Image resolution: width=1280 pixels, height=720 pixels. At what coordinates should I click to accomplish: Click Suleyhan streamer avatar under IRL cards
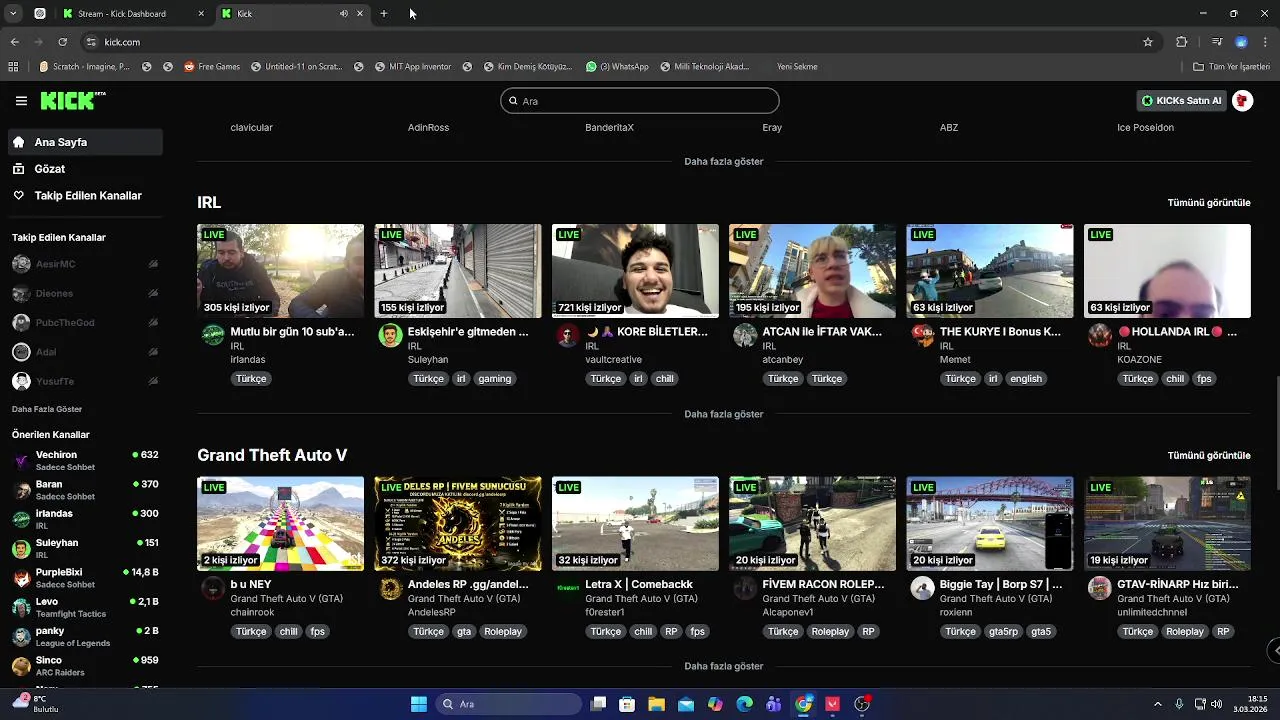pyautogui.click(x=390, y=335)
